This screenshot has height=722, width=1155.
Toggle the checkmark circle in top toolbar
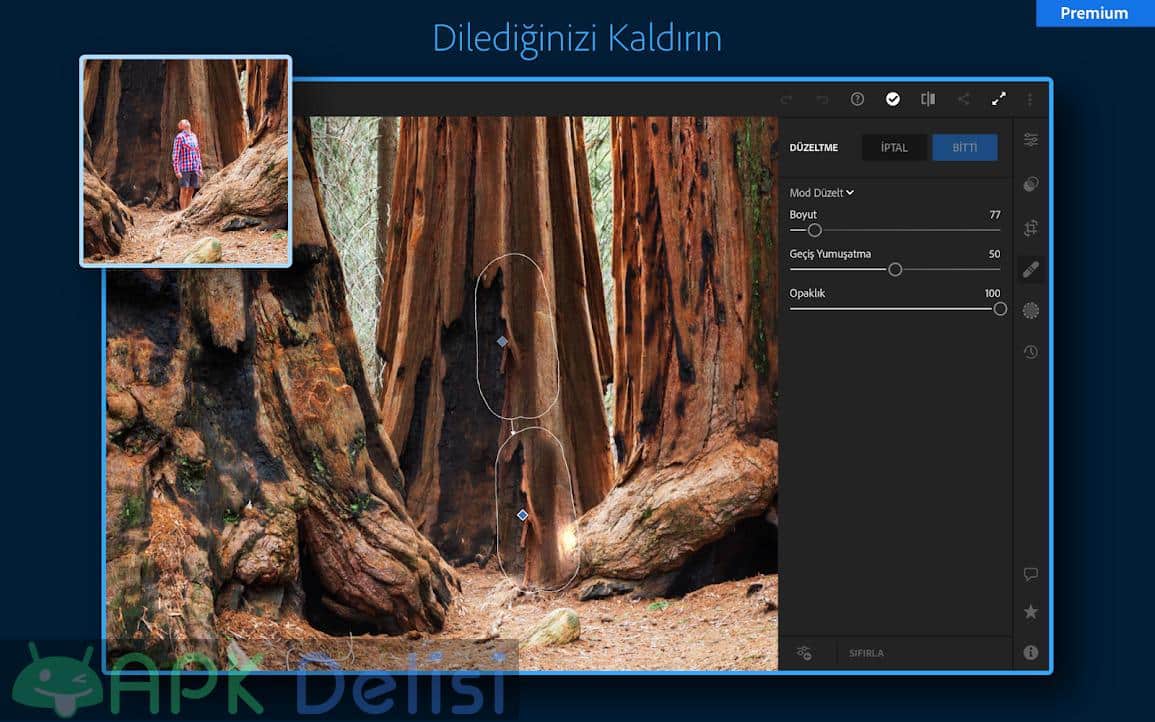892,99
